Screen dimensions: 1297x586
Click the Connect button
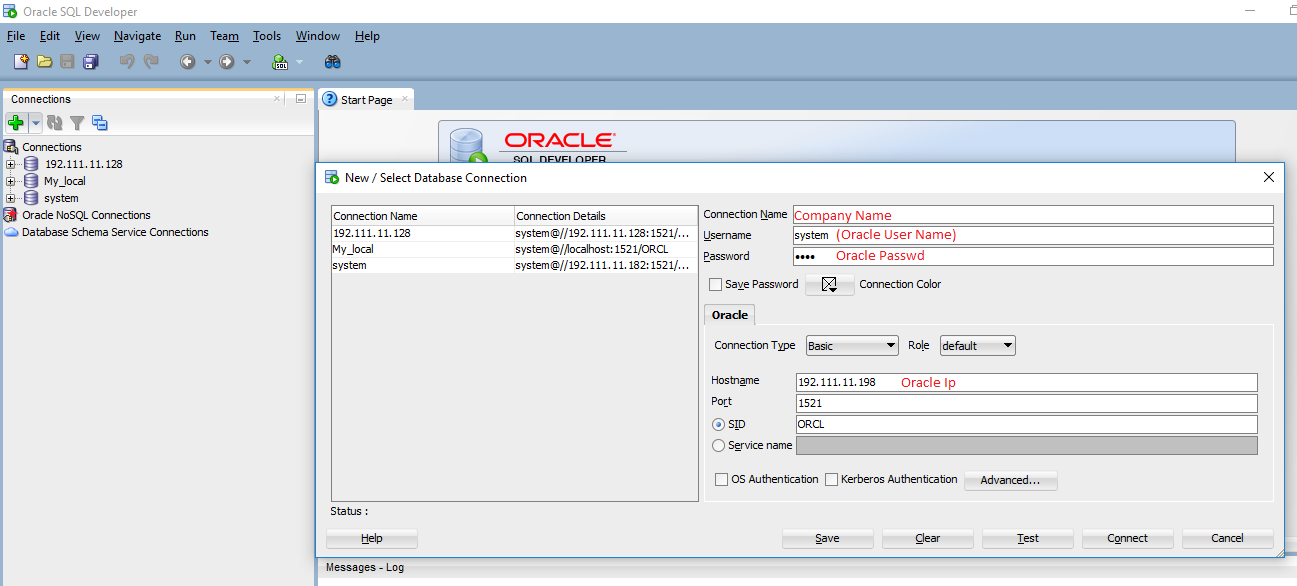tap(1127, 538)
